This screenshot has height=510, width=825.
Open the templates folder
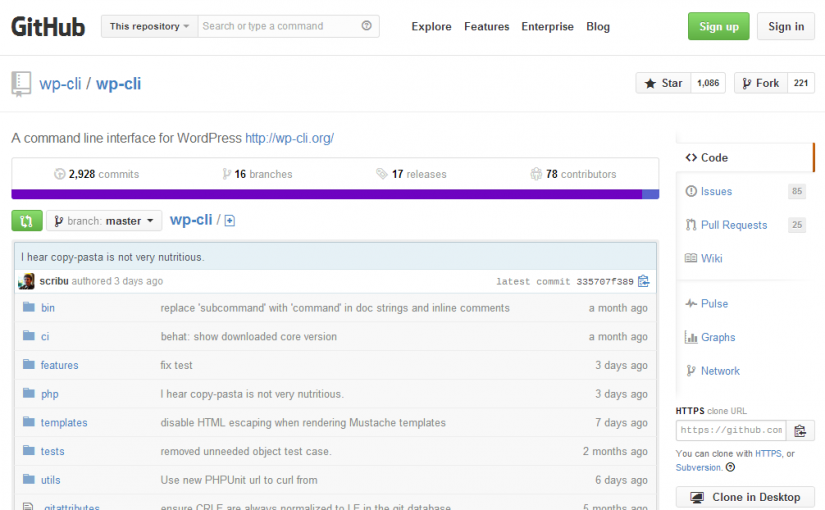point(64,422)
